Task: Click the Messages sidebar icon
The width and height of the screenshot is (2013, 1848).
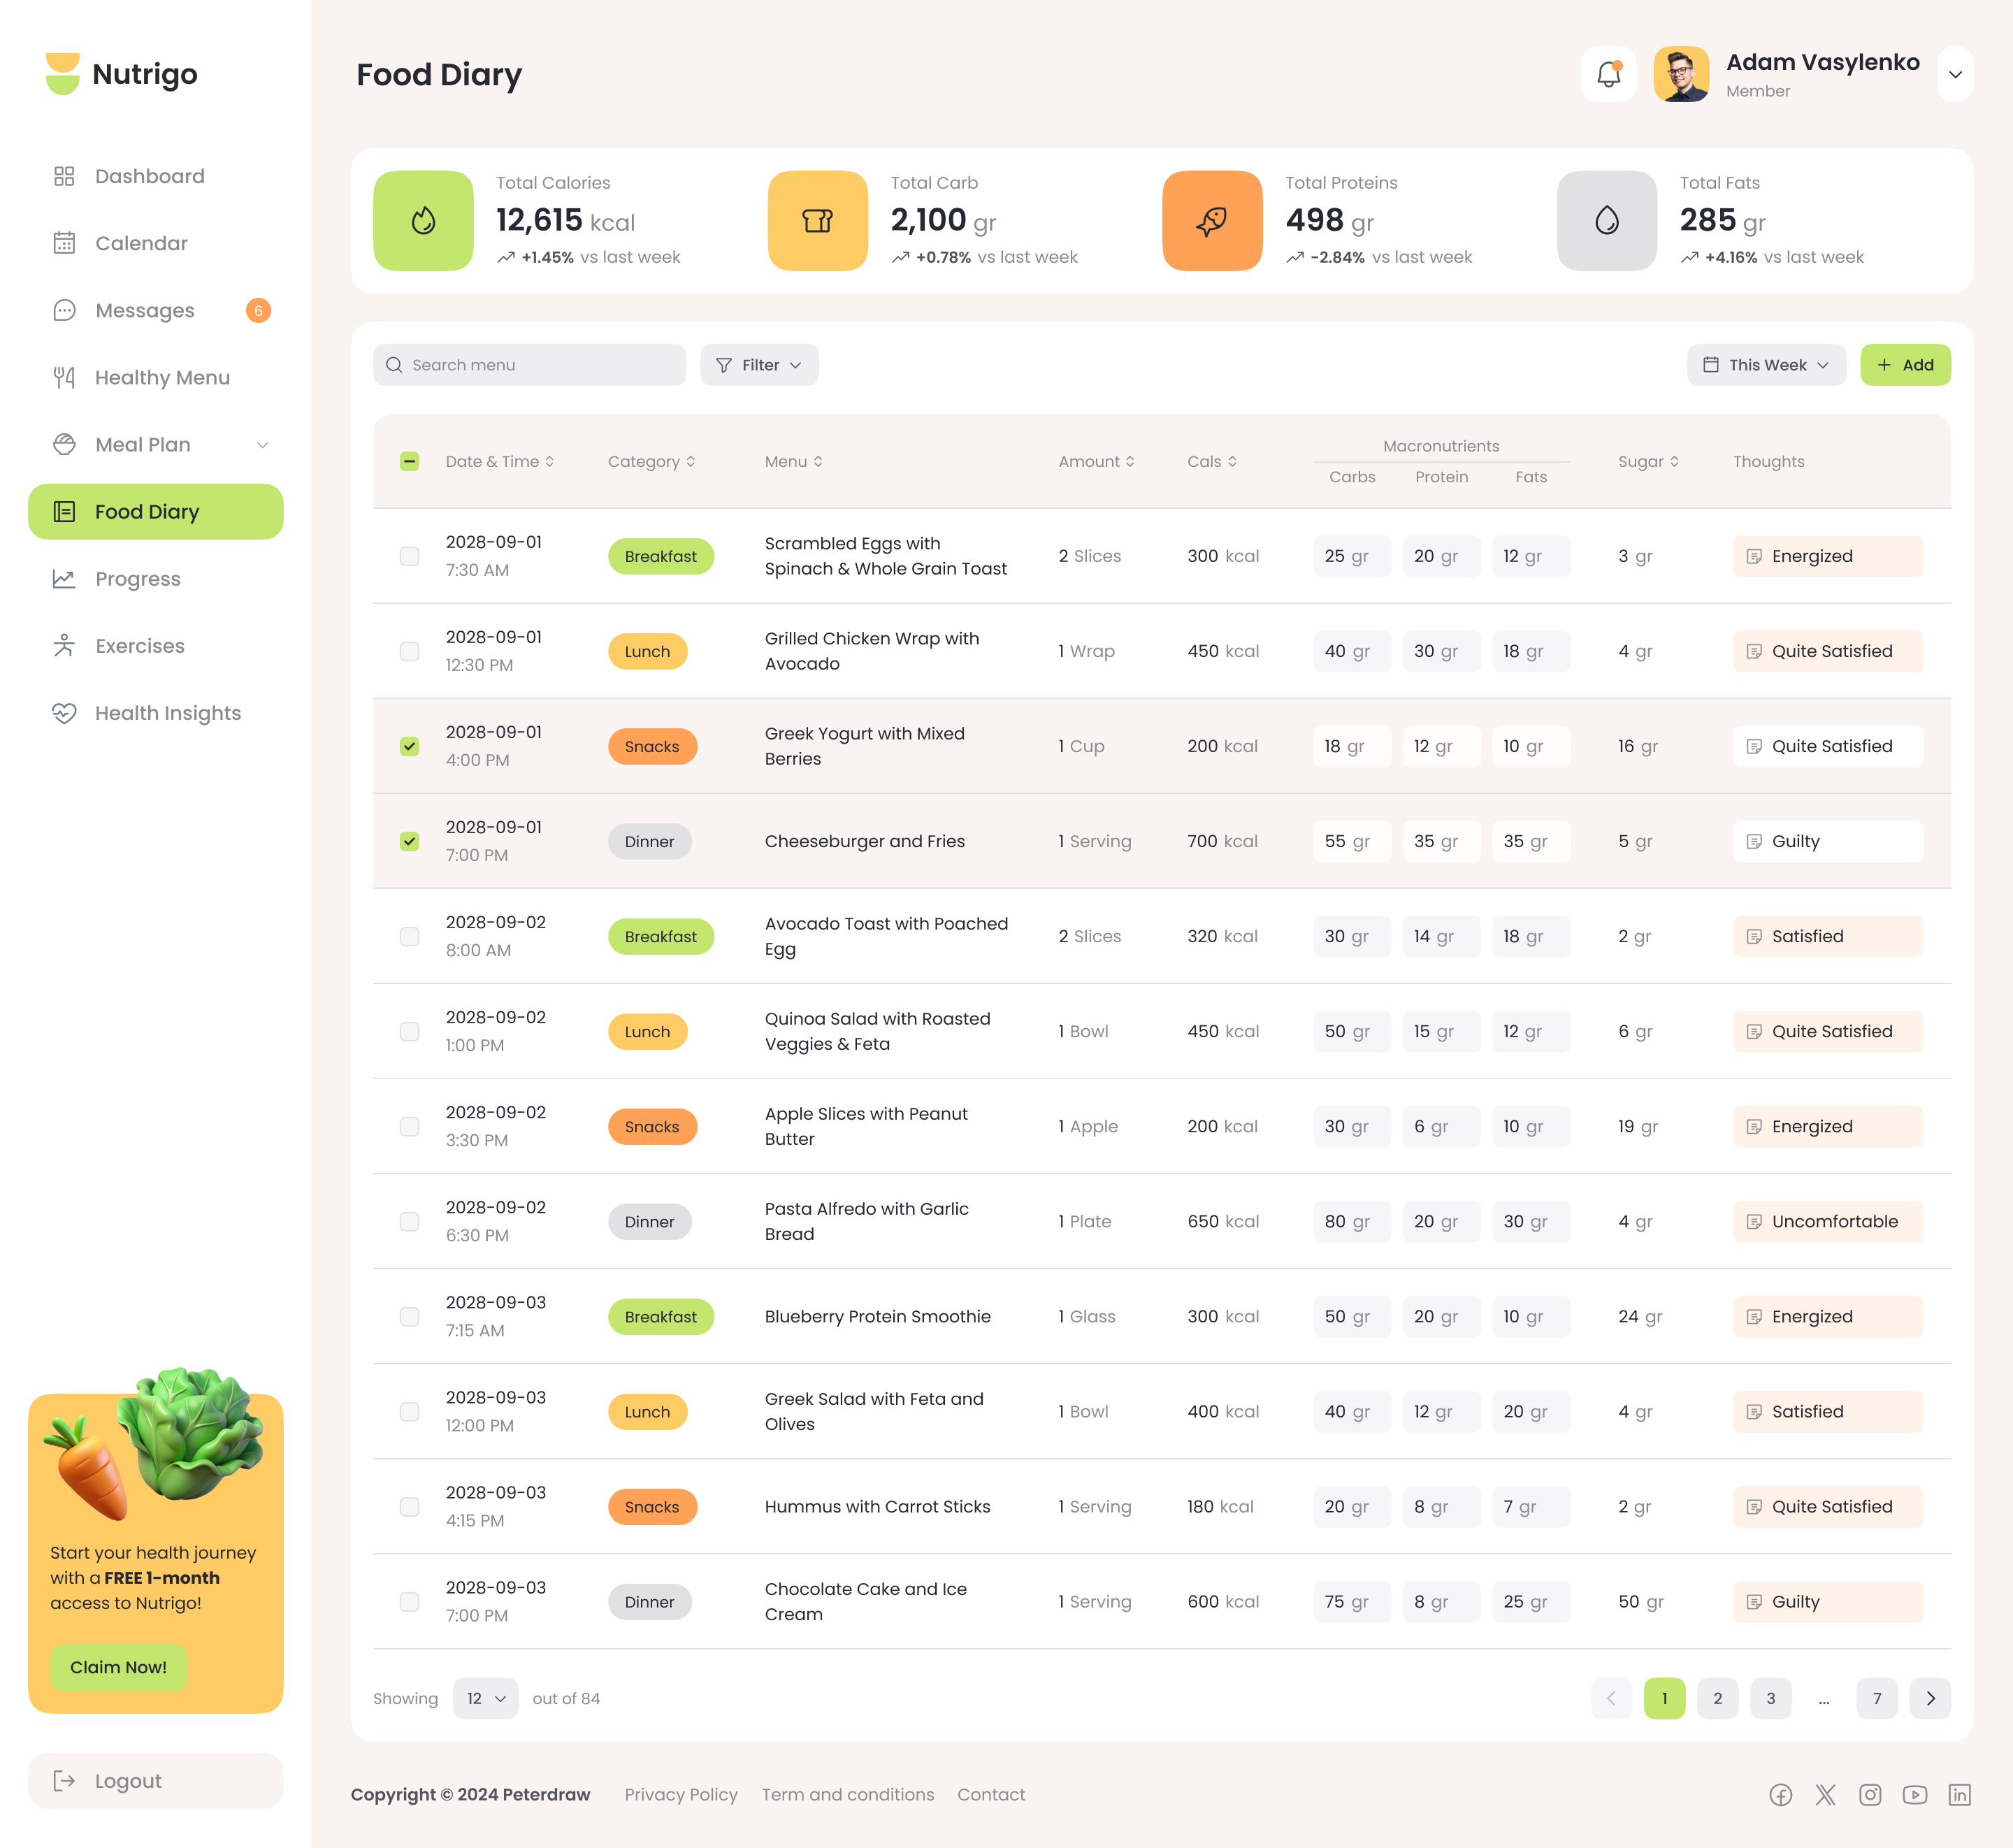Action: pos(64,310)
